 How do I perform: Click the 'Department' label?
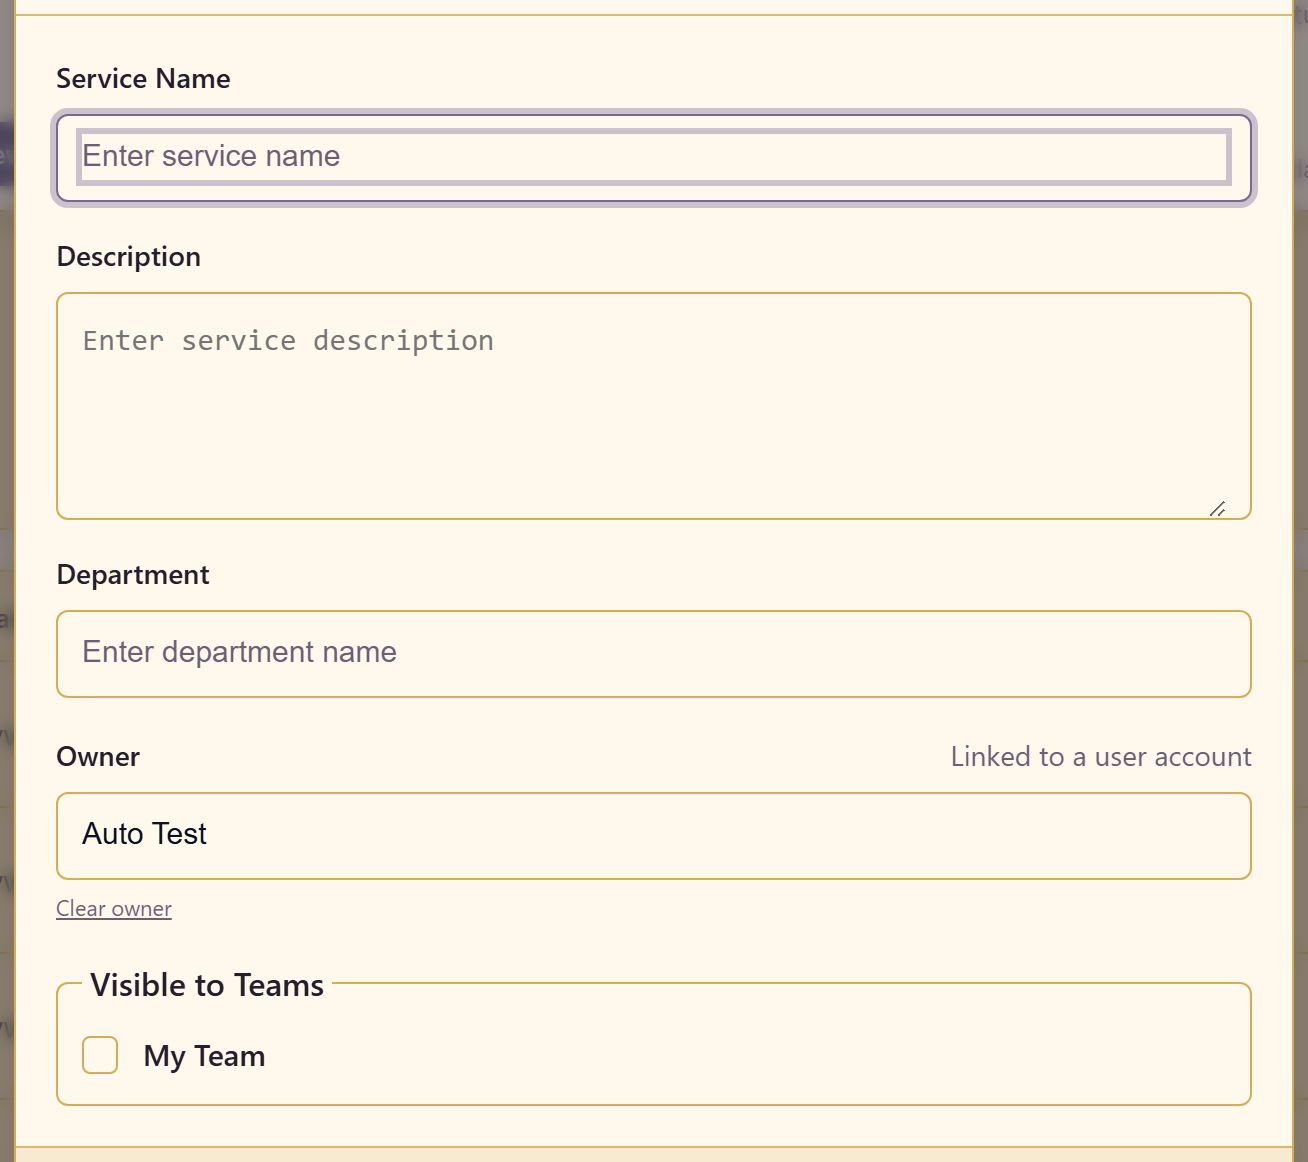(133, 575)
